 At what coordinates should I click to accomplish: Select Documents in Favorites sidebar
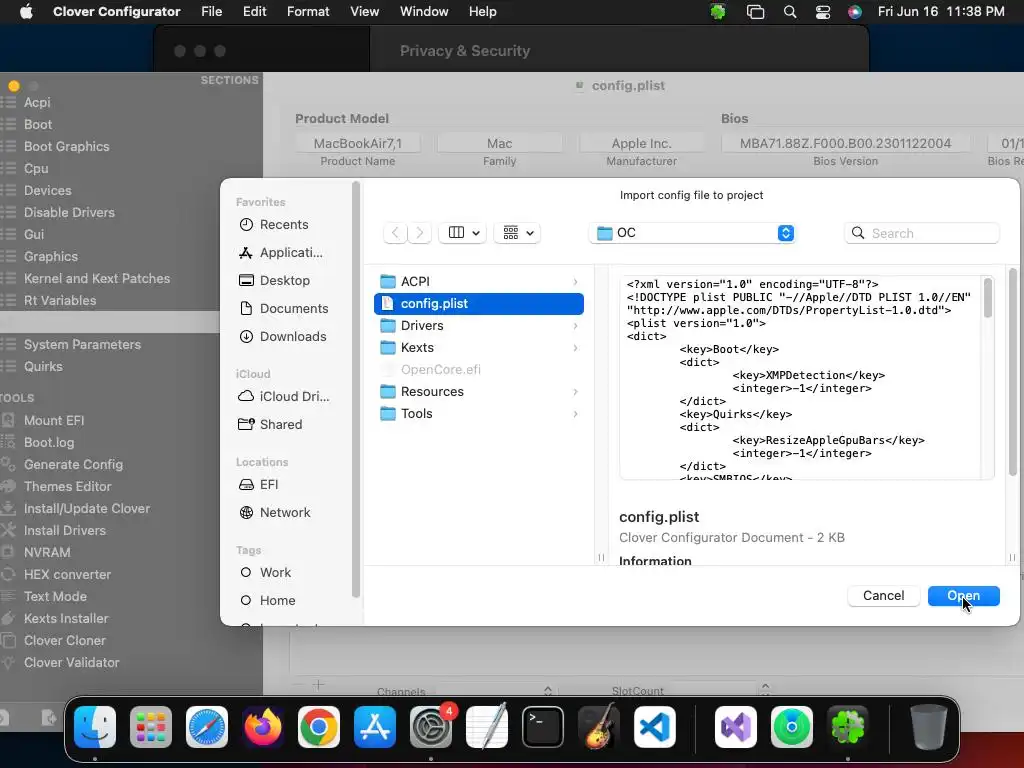tap(284, 308)
